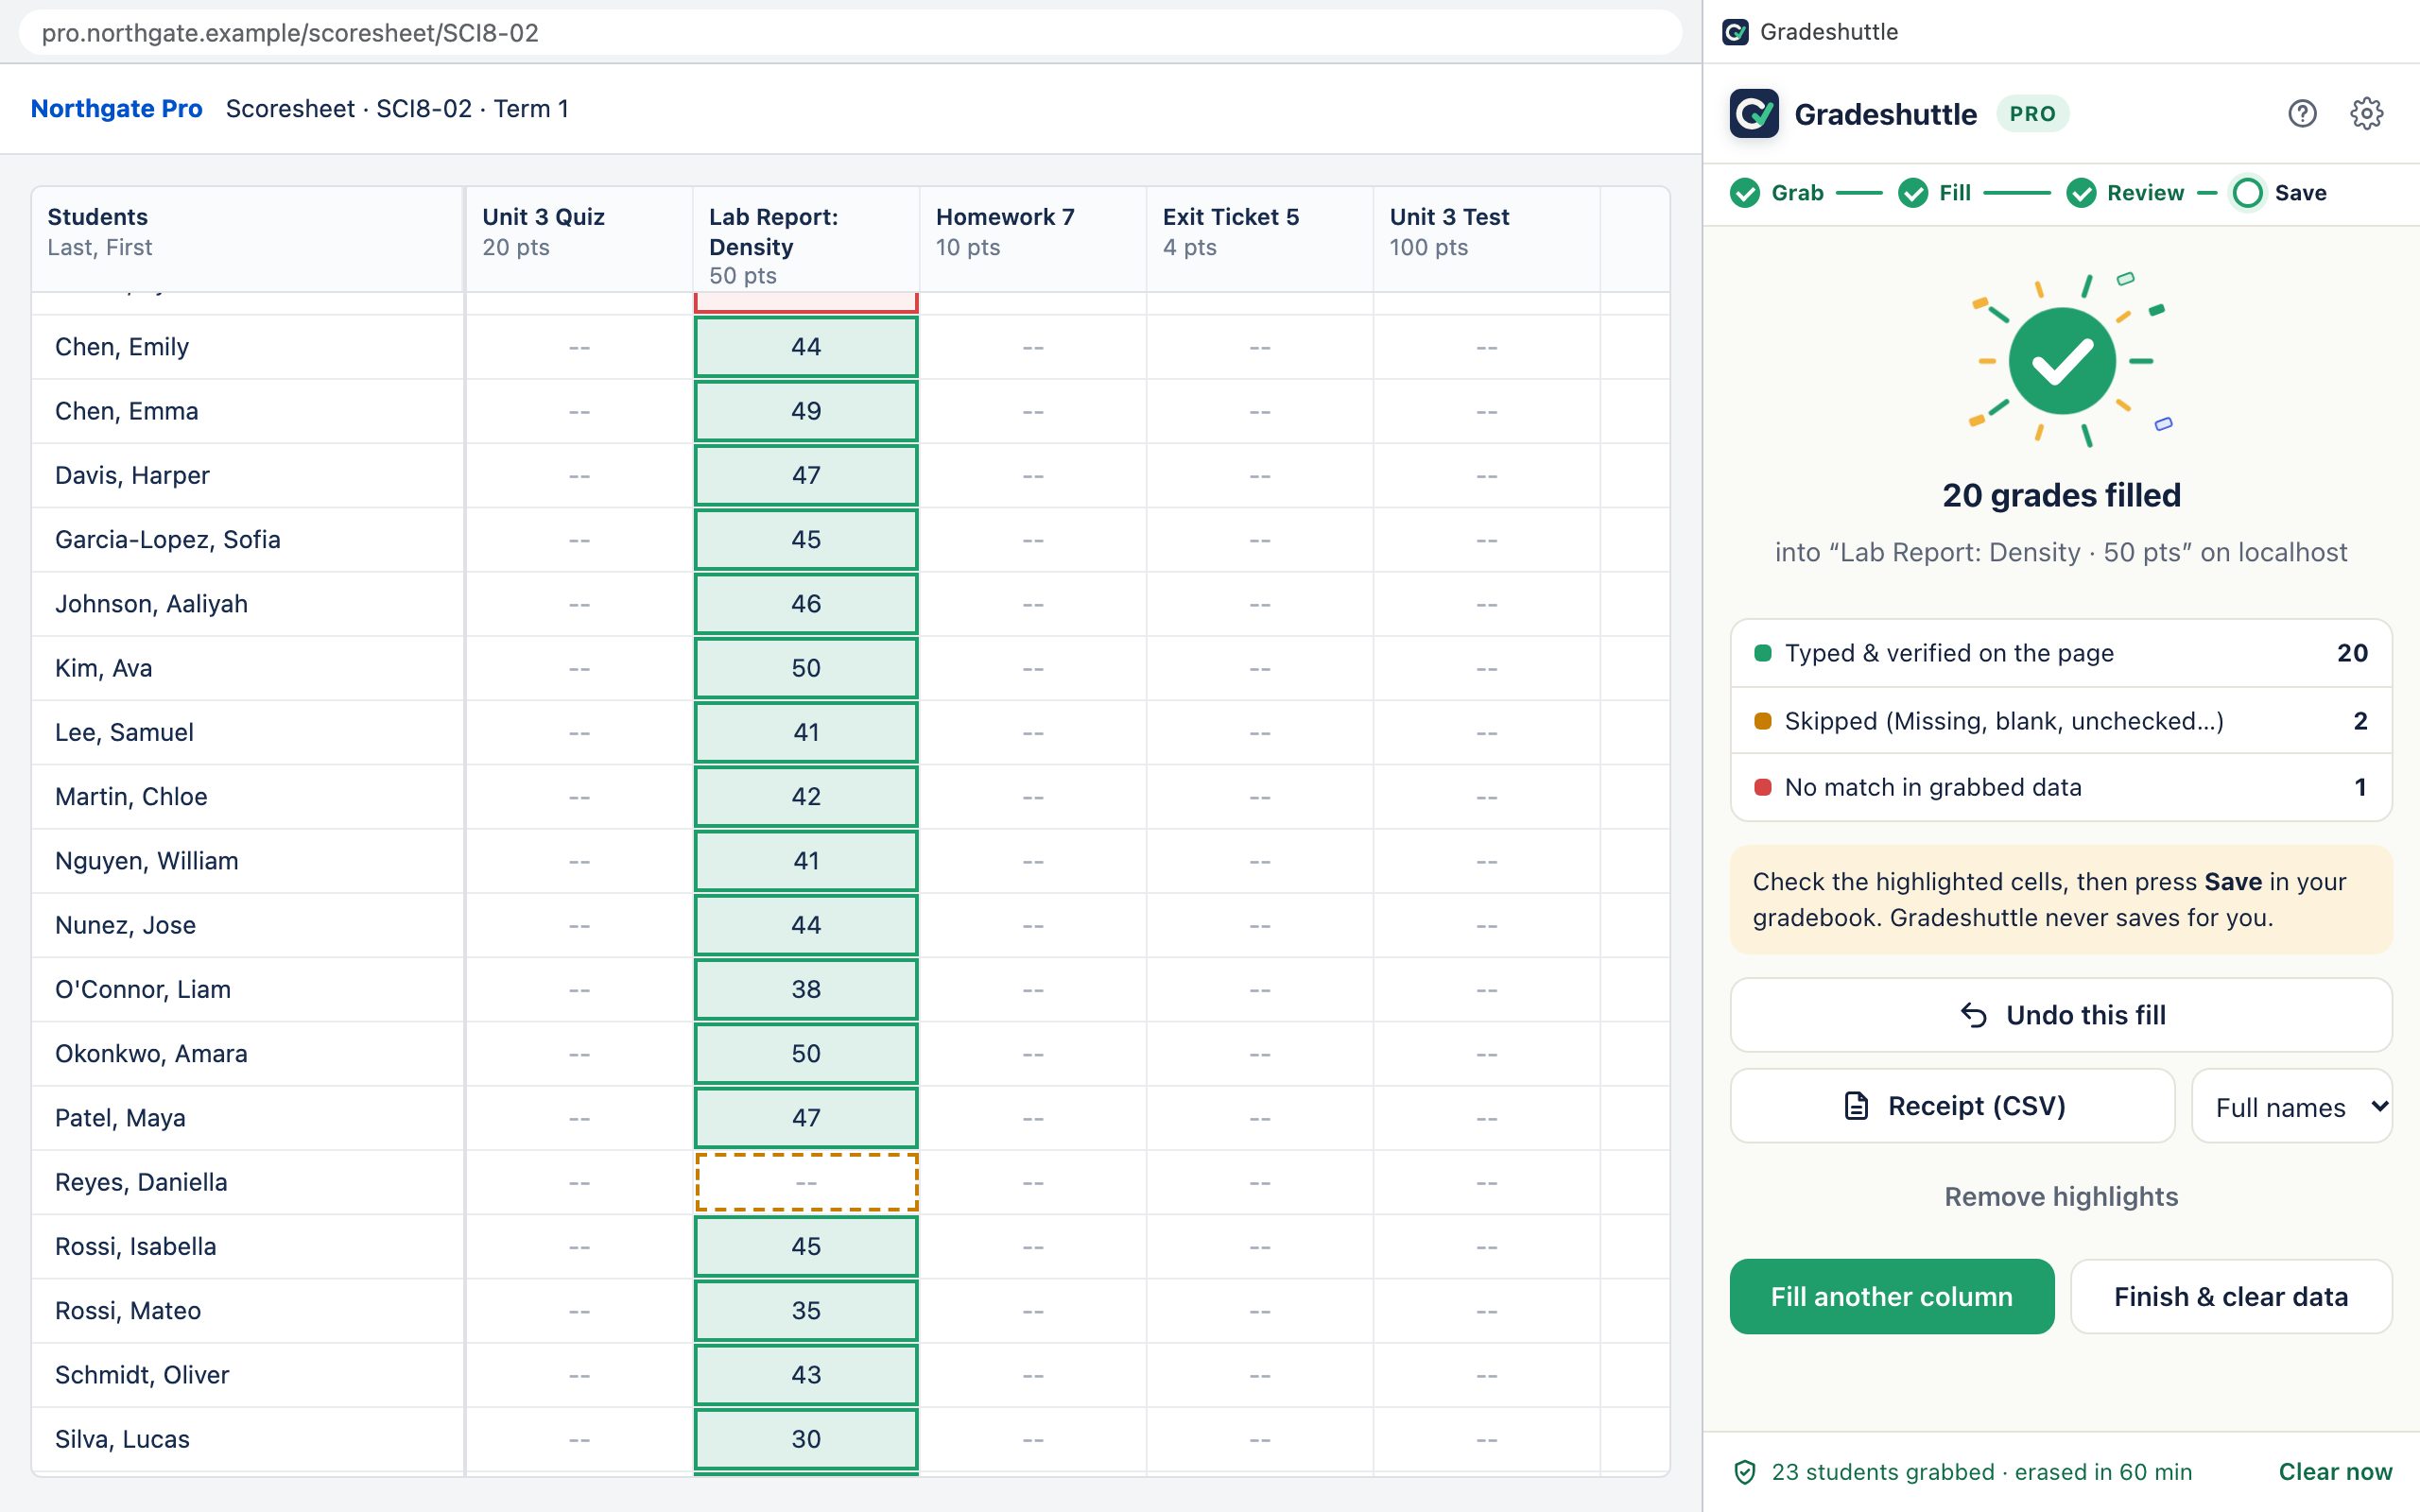2420x1512 pixels.
Task: Click the Students column header
Action: click(x=248, y=239)
